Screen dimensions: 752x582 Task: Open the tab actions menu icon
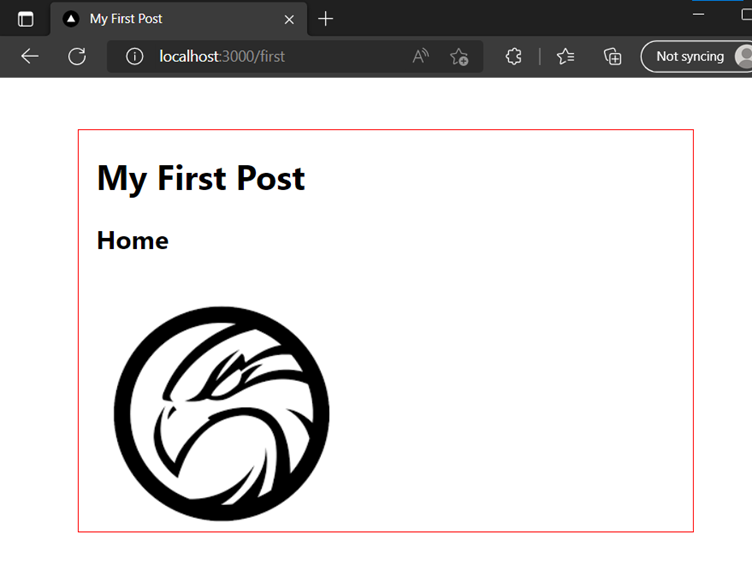tap(25, 19)
